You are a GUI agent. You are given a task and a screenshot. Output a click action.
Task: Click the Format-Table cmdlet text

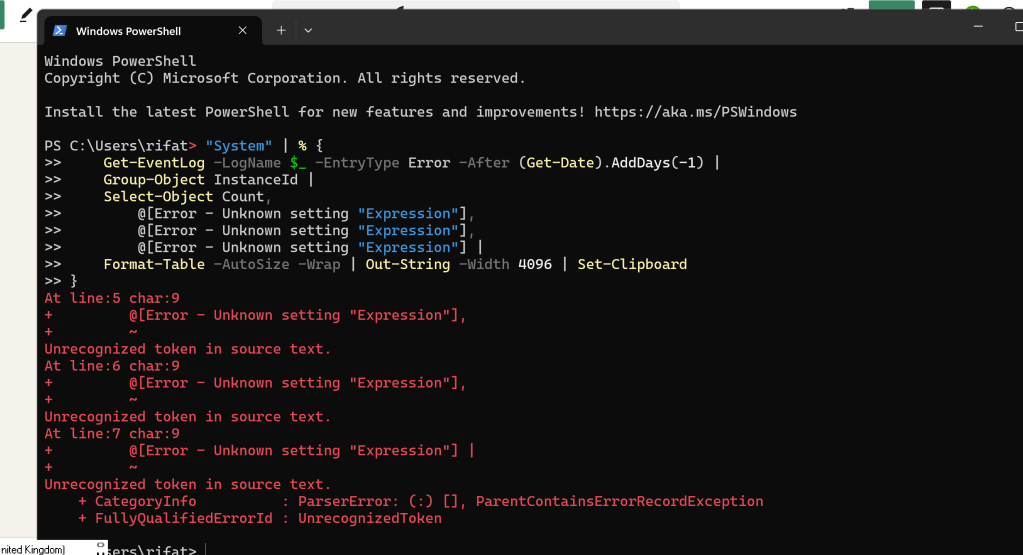154,264
